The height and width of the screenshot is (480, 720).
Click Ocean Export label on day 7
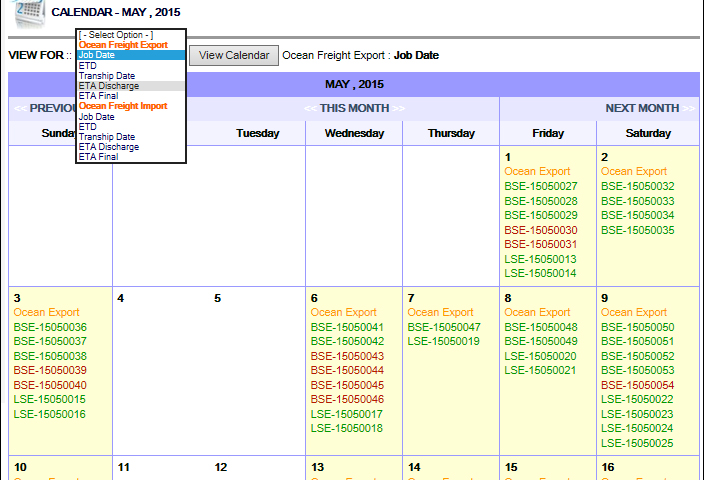[440, 312]
